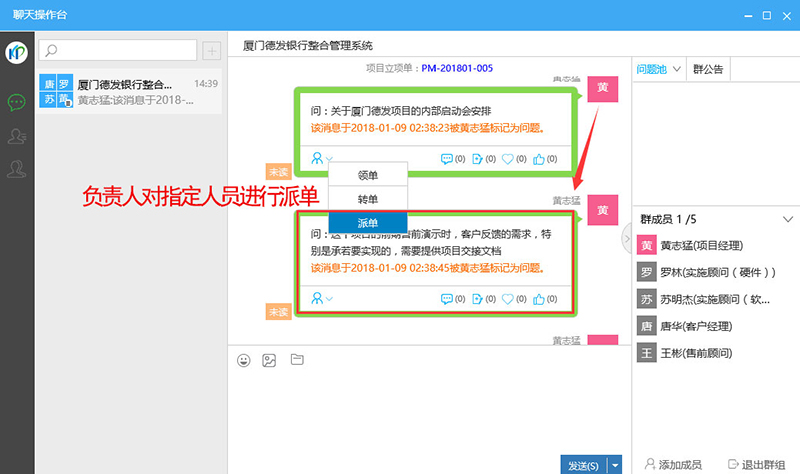Viewport: 800px width, 474px height.
Task: Click 未读 badge beside second question
Action: tap(279, 312)
